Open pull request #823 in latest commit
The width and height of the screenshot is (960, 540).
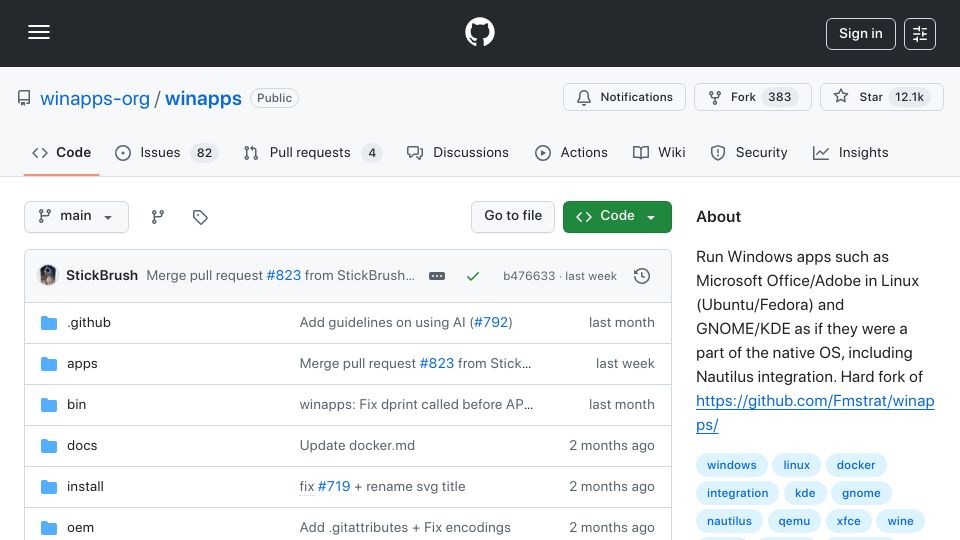tap(283, 276)
